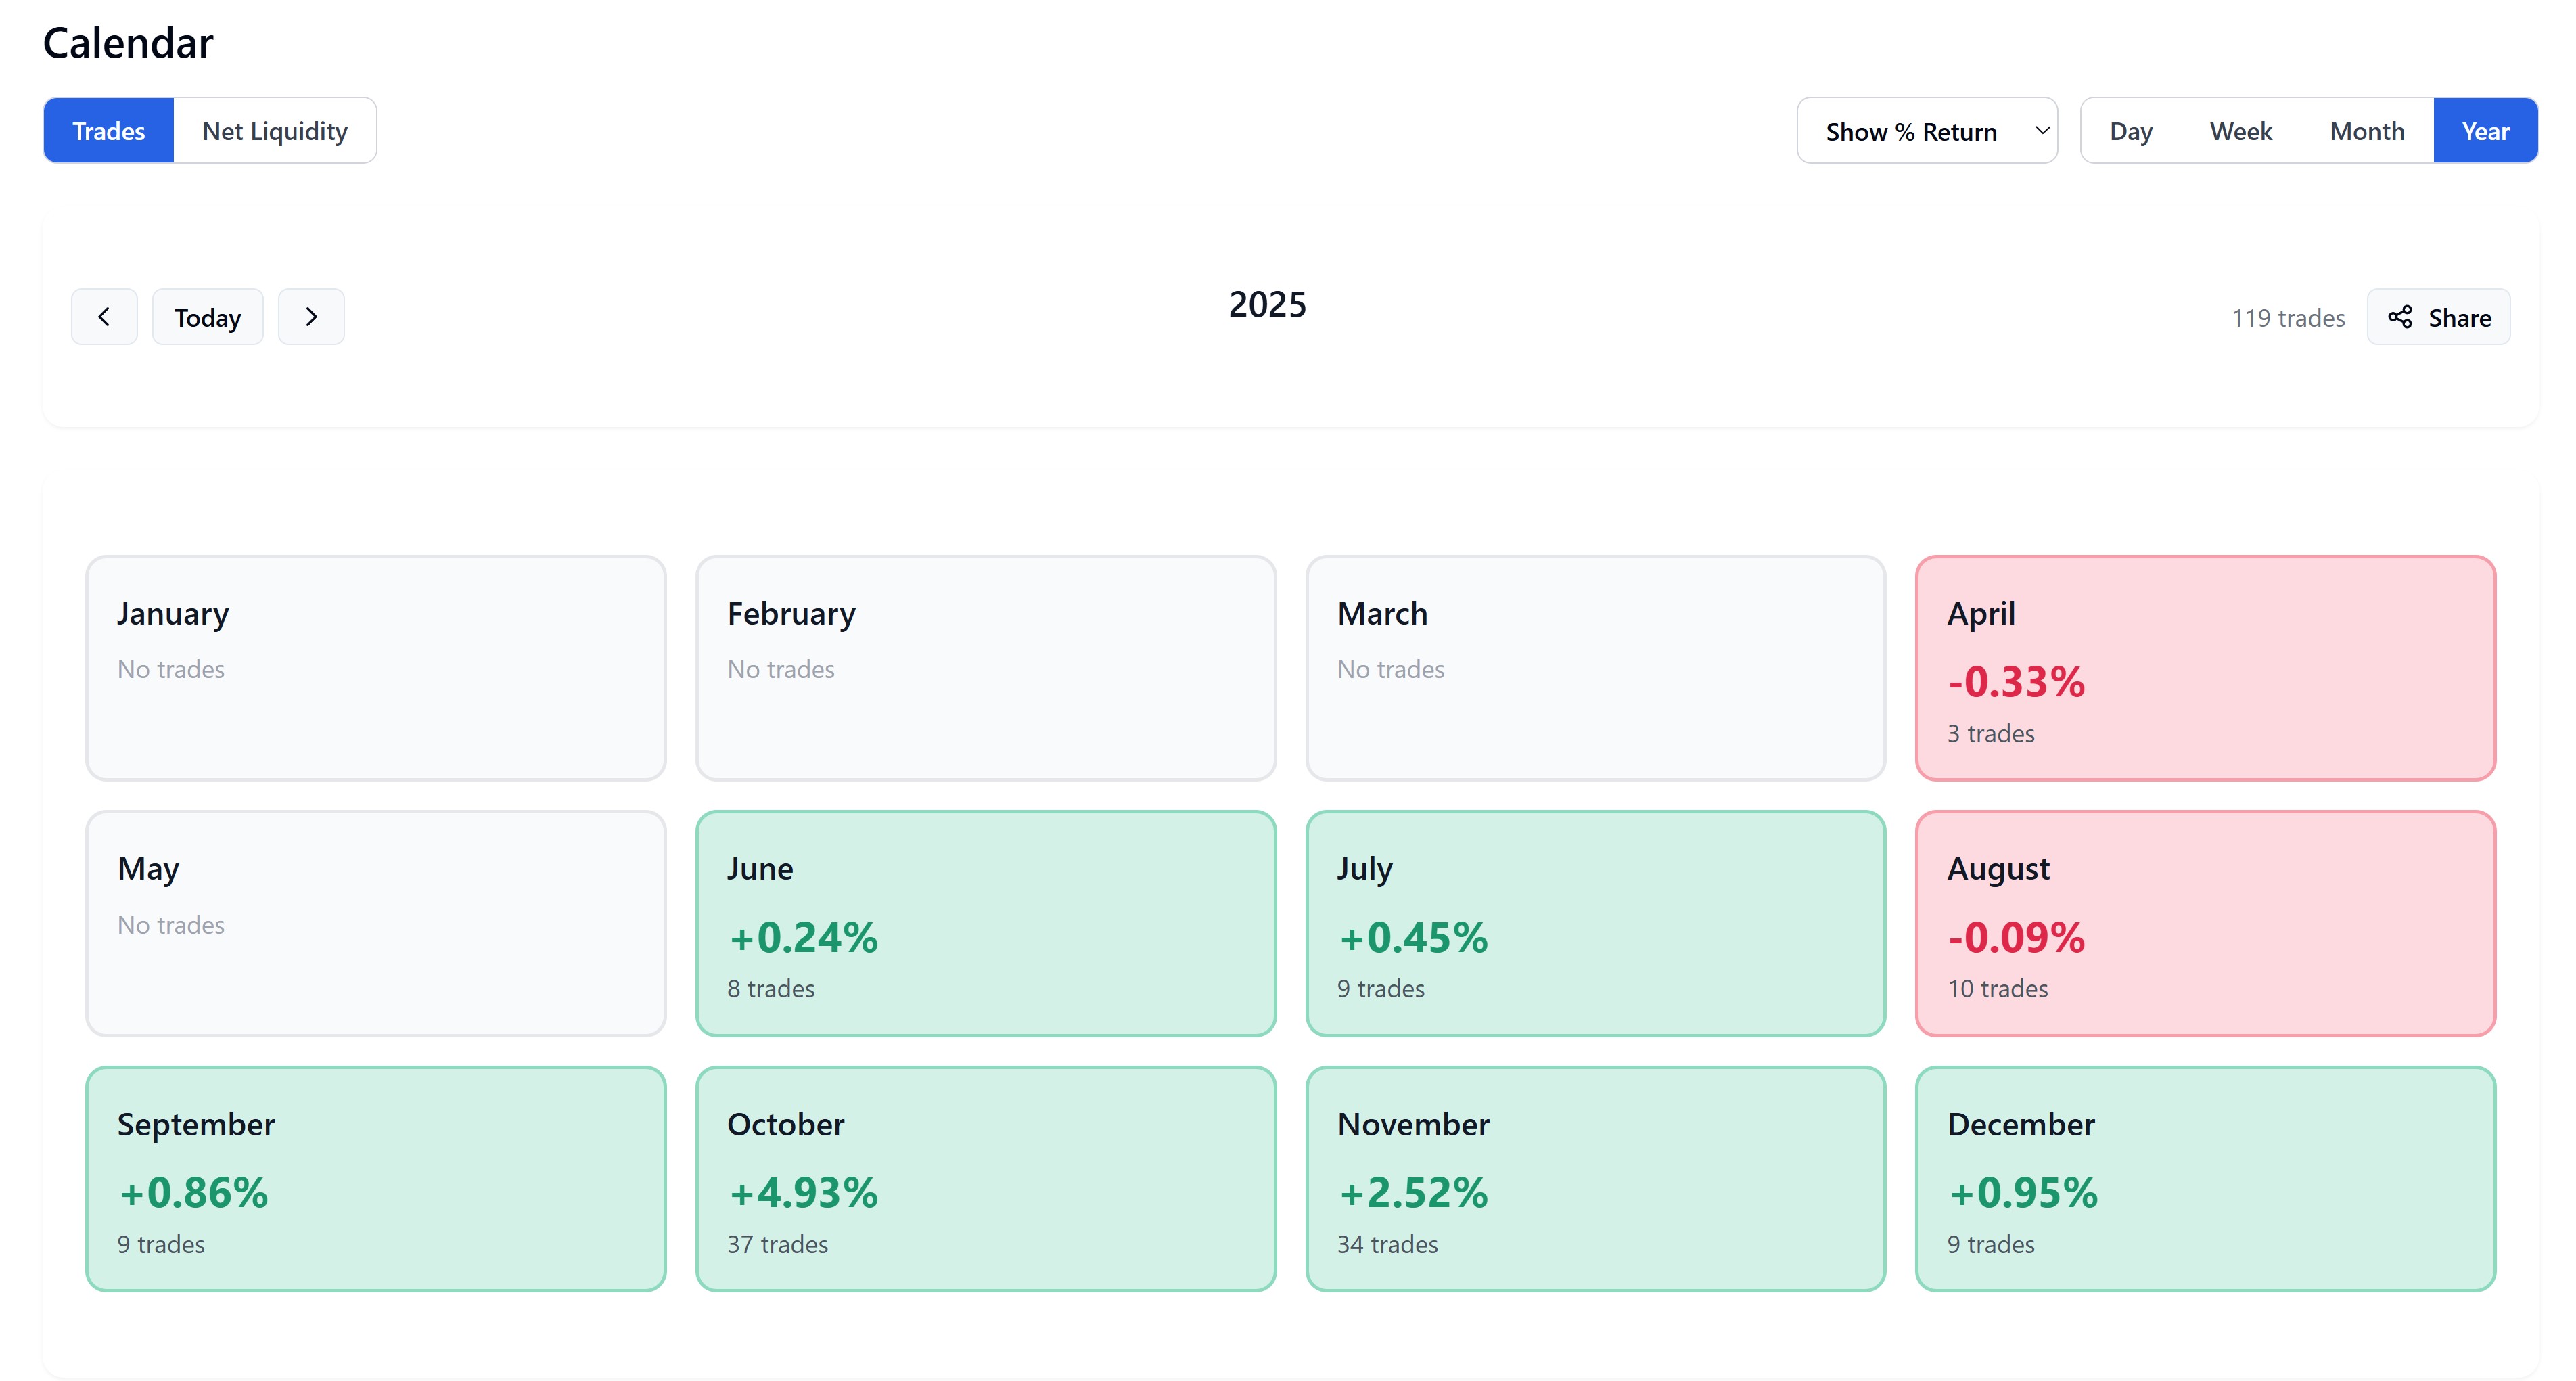Open the April month card
Screen dimensions: 2576x1381
(x=2205, y=668)
